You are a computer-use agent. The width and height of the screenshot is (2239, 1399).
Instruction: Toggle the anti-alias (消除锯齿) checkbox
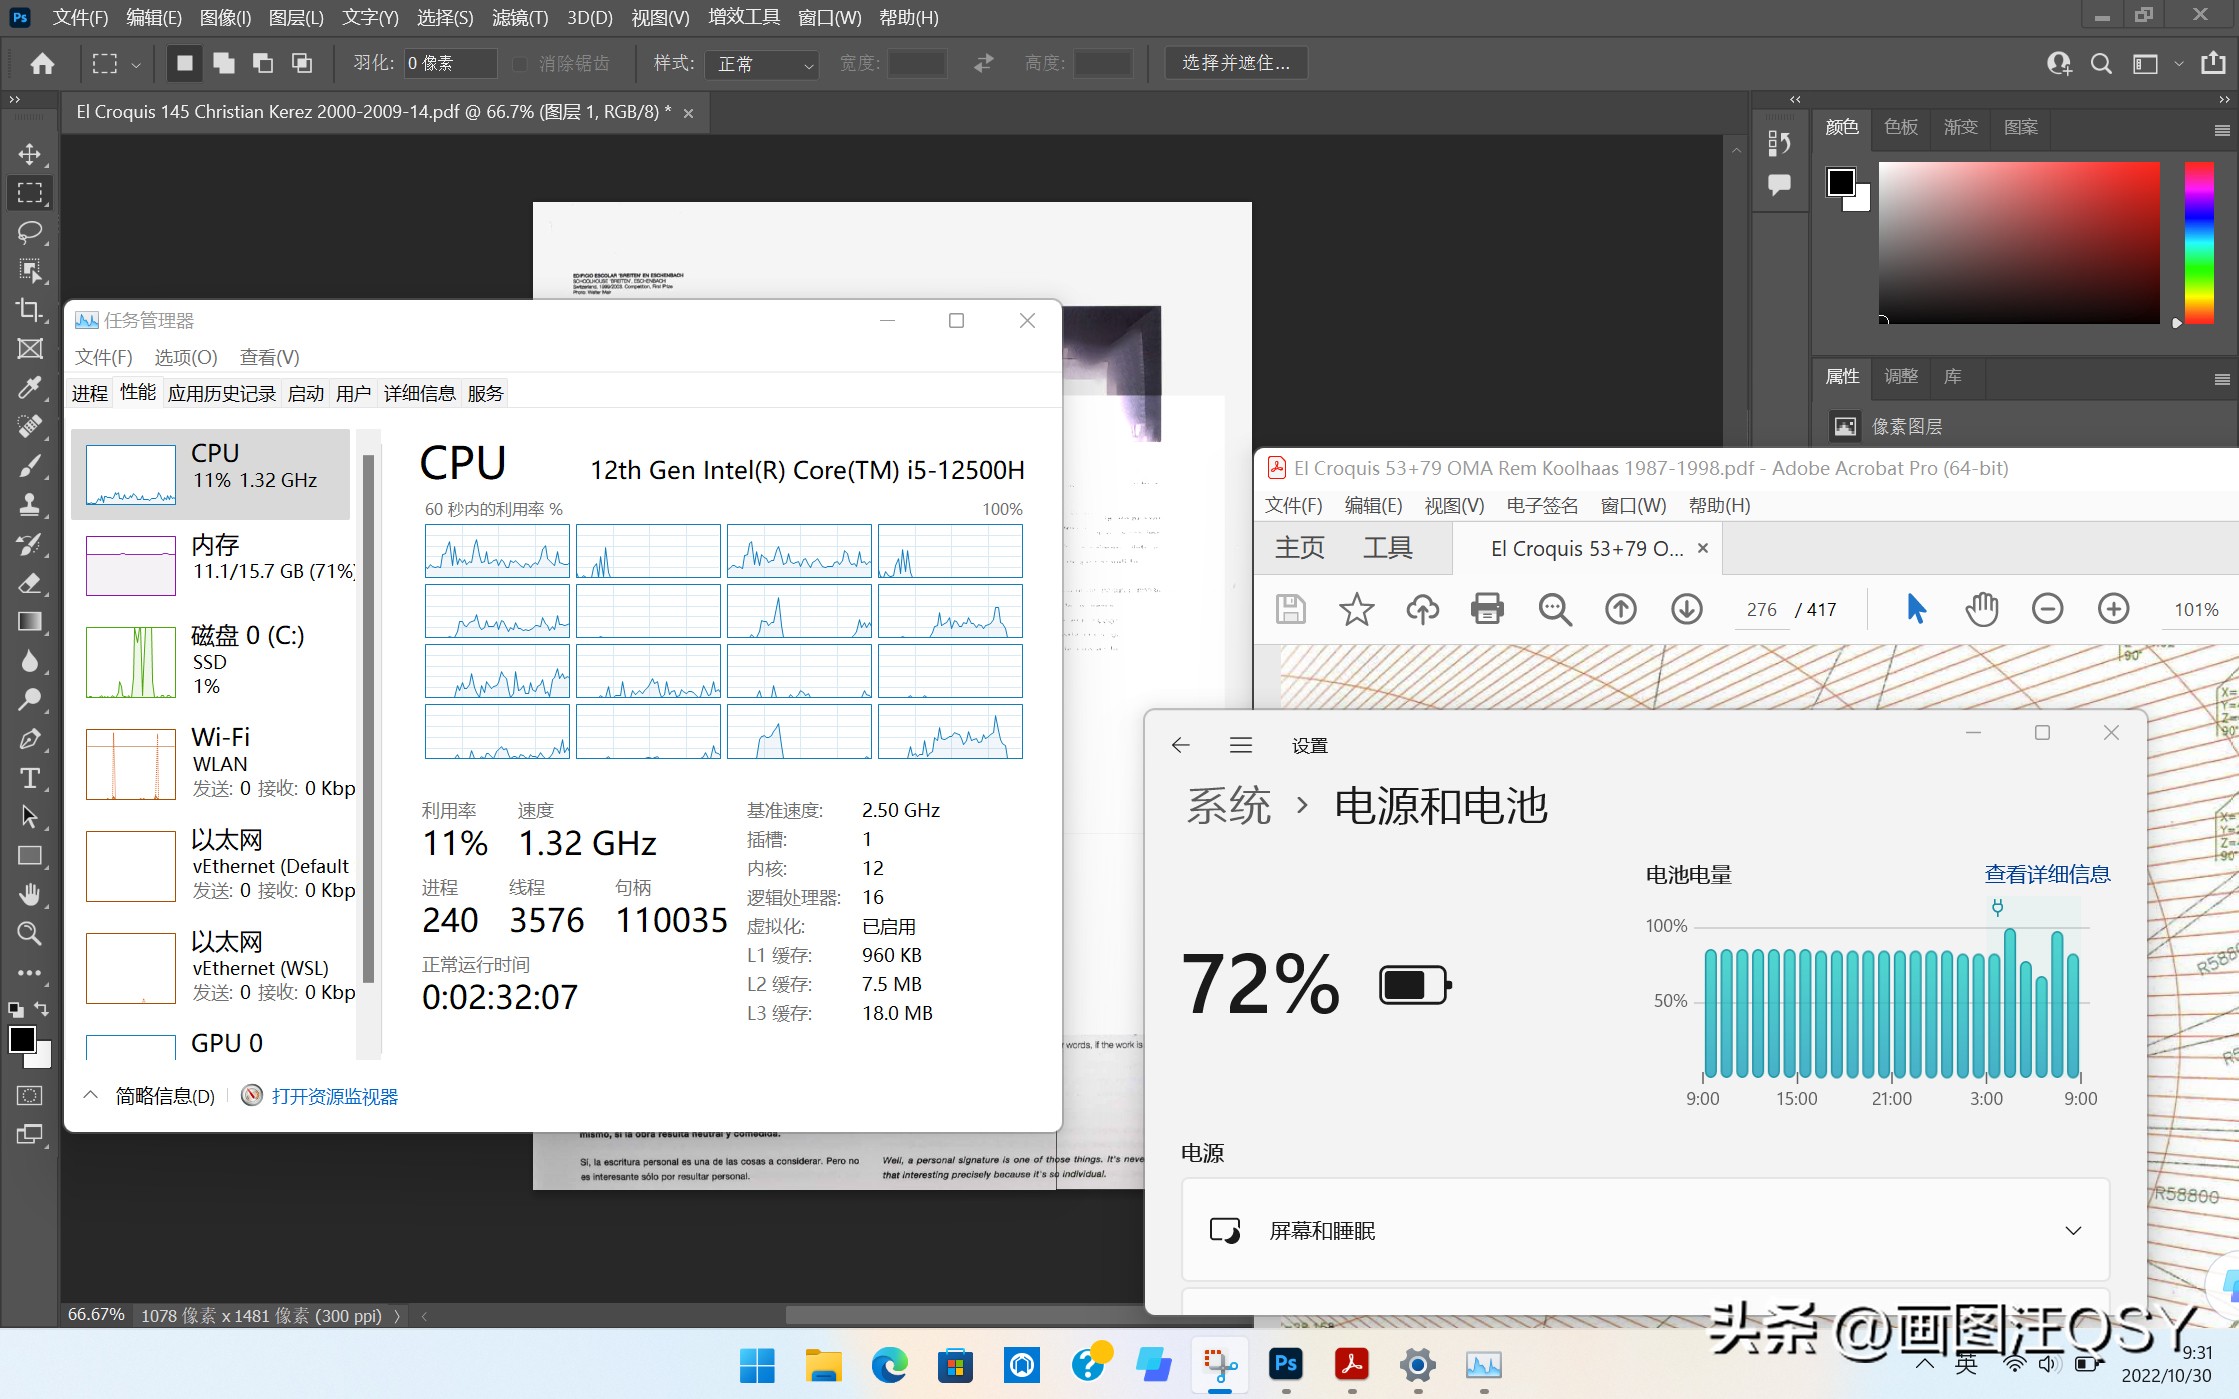(x=519, y=64)
